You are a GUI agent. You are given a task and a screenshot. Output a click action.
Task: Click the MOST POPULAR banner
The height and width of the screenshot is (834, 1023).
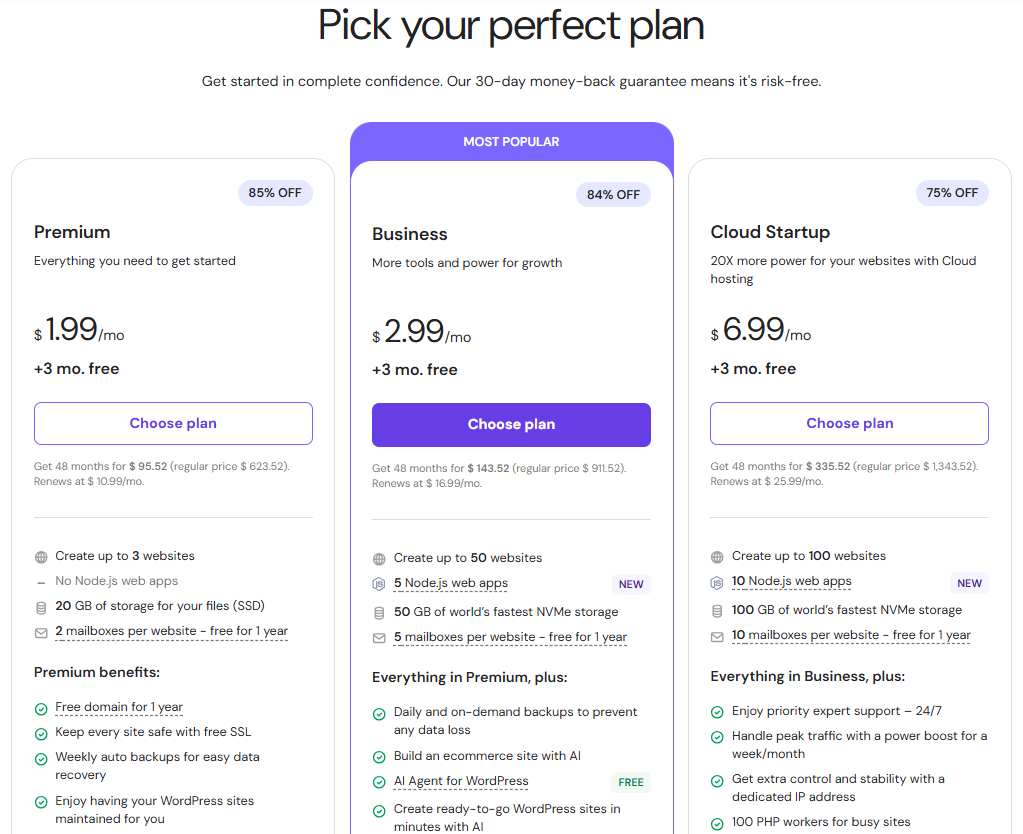coord(511,142)
